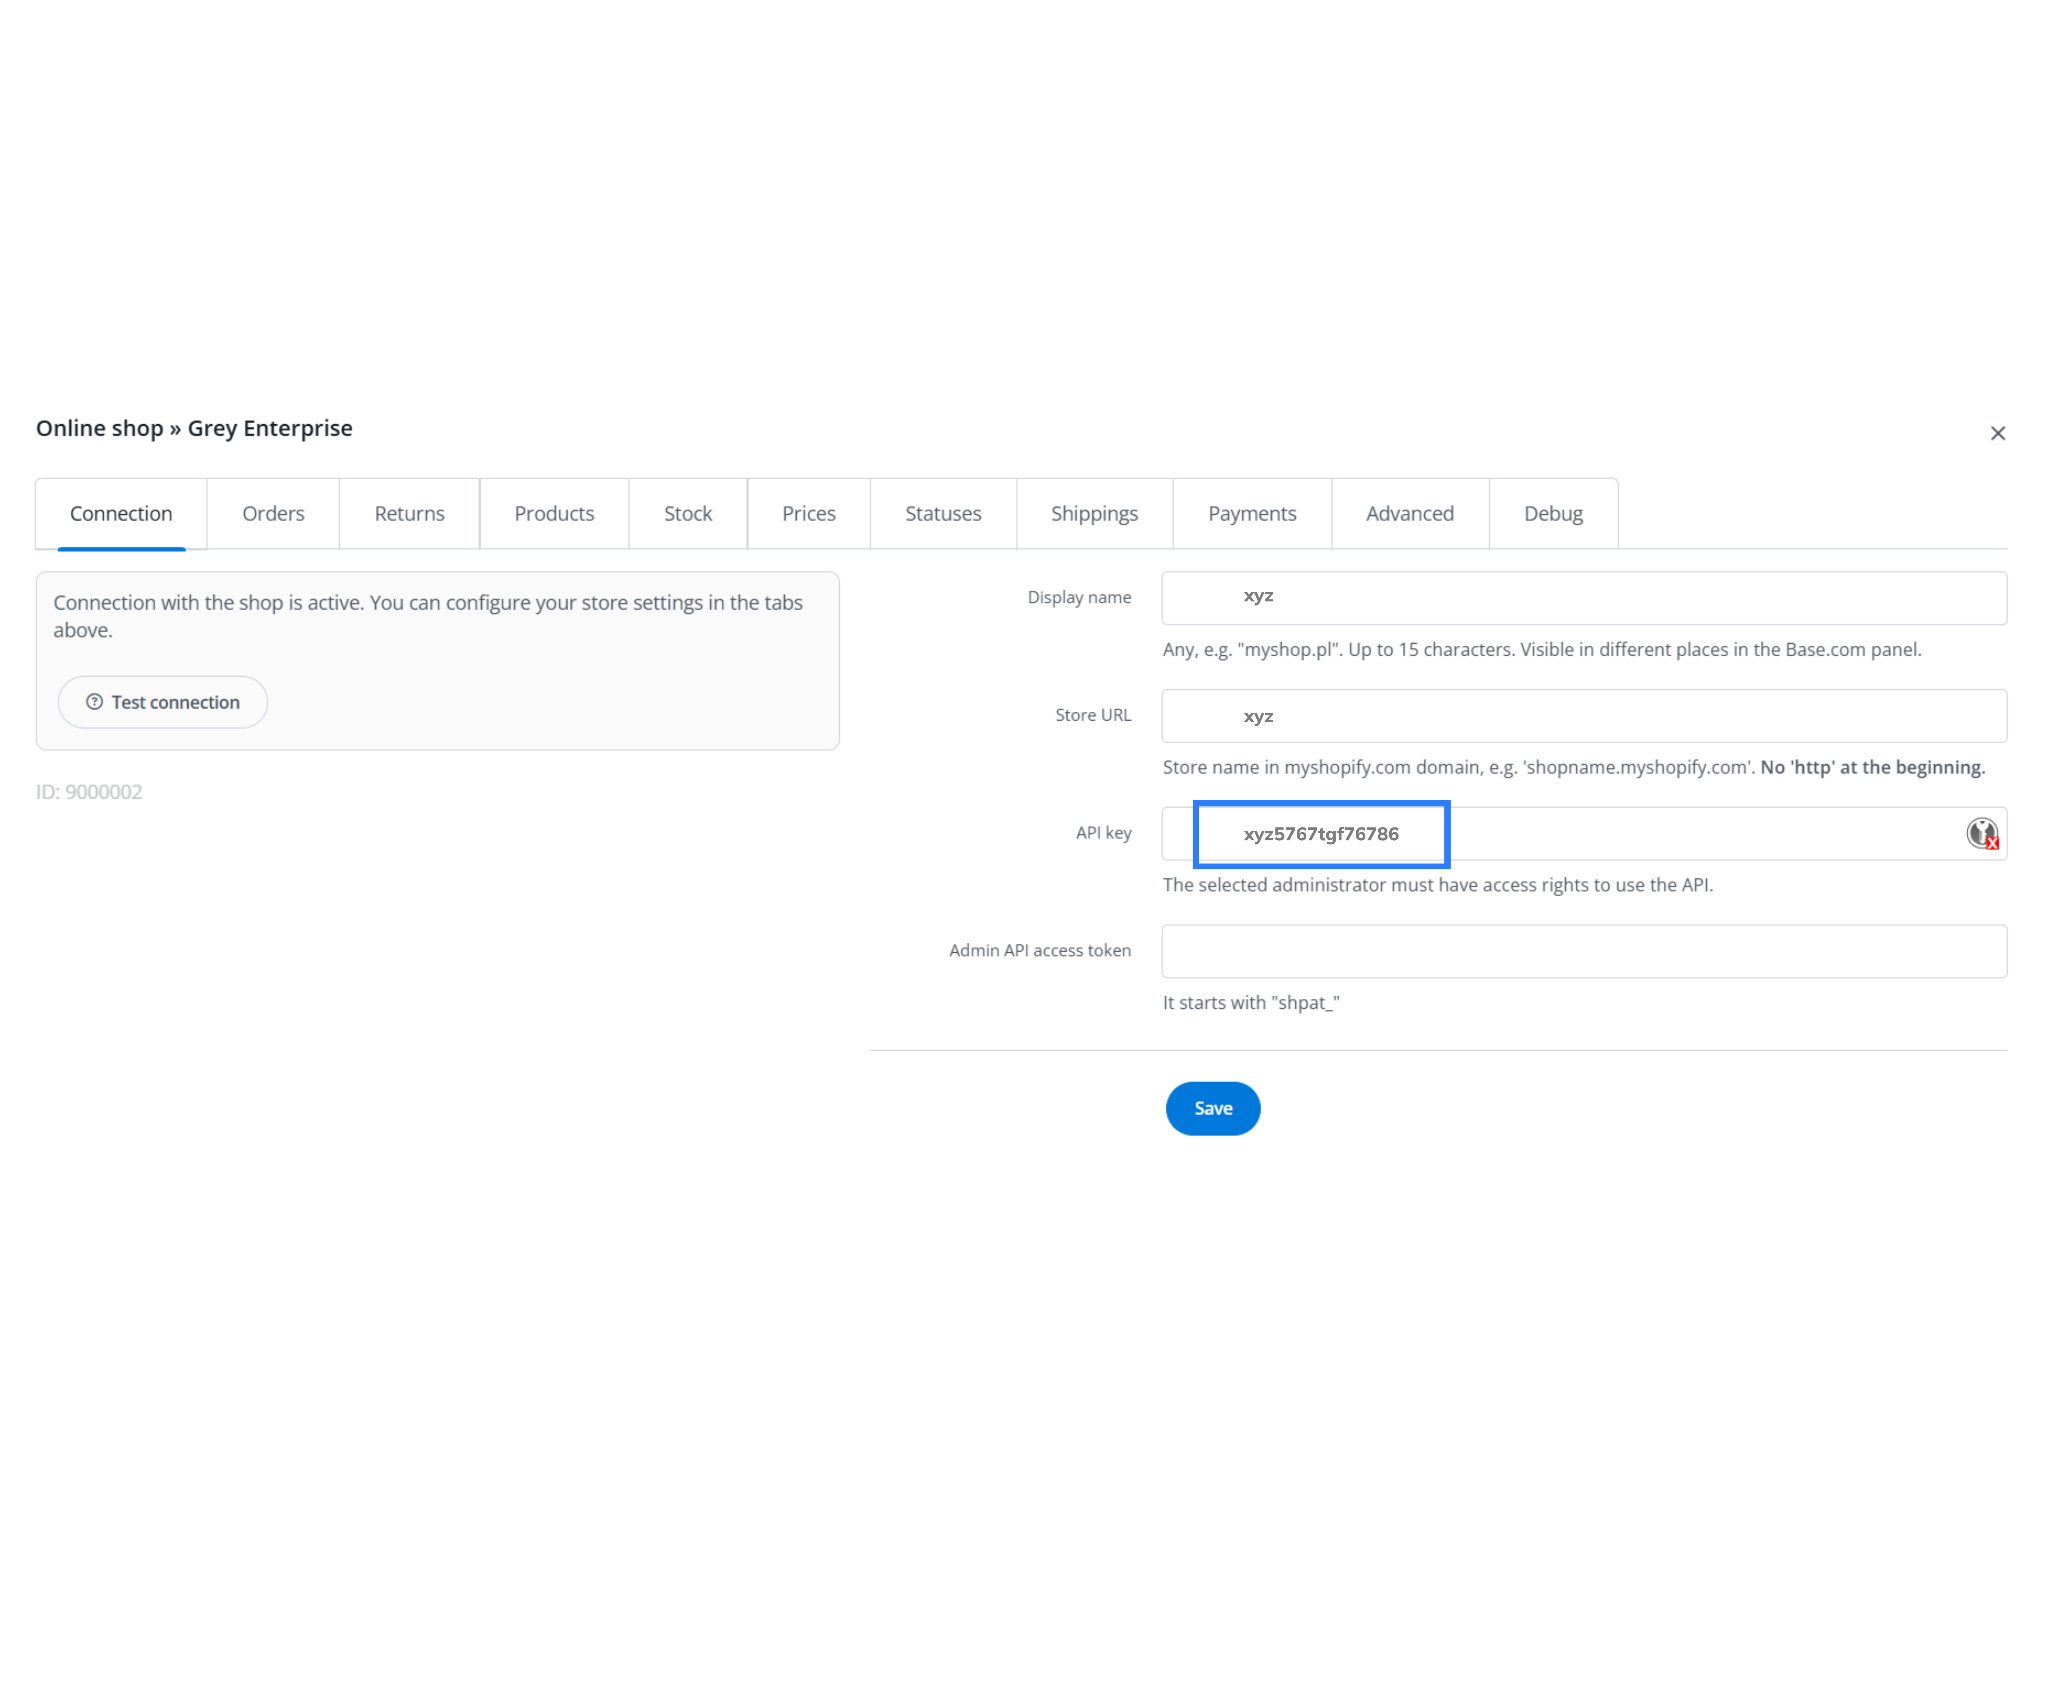Go to the Stock tab
Screen dimensions: 2048x1707
click(x=688, y=514)
